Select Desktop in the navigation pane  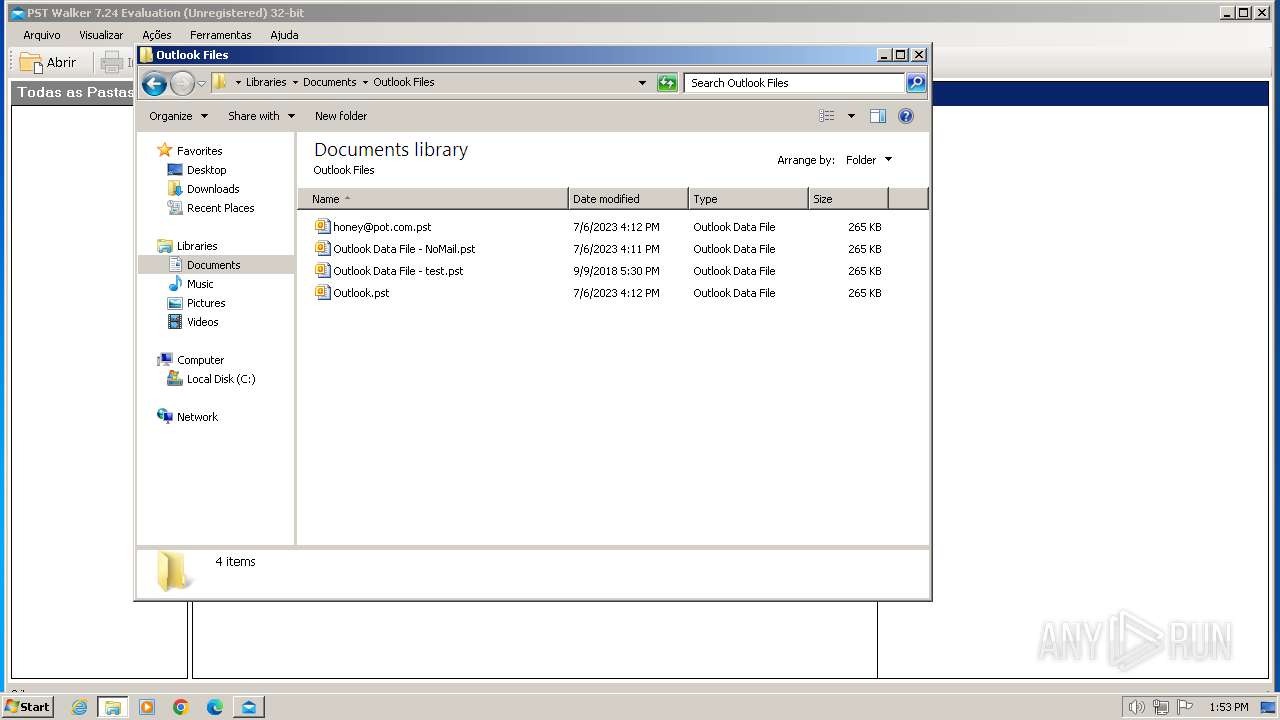click(x=206, y=170)
